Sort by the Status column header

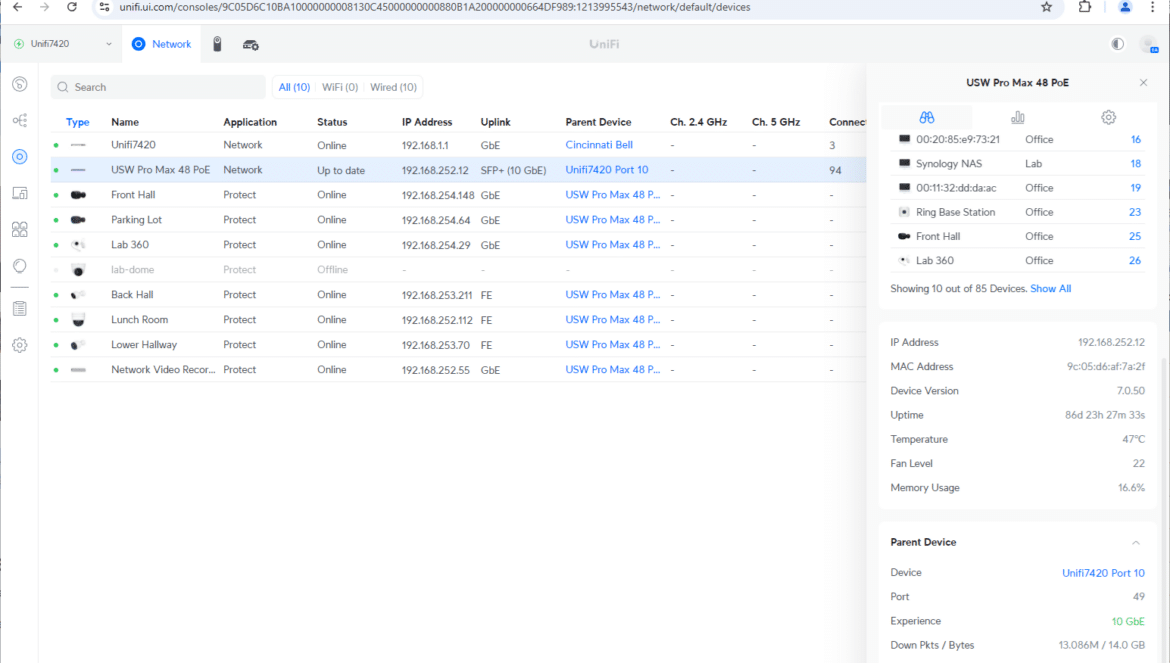coord(332,122)
